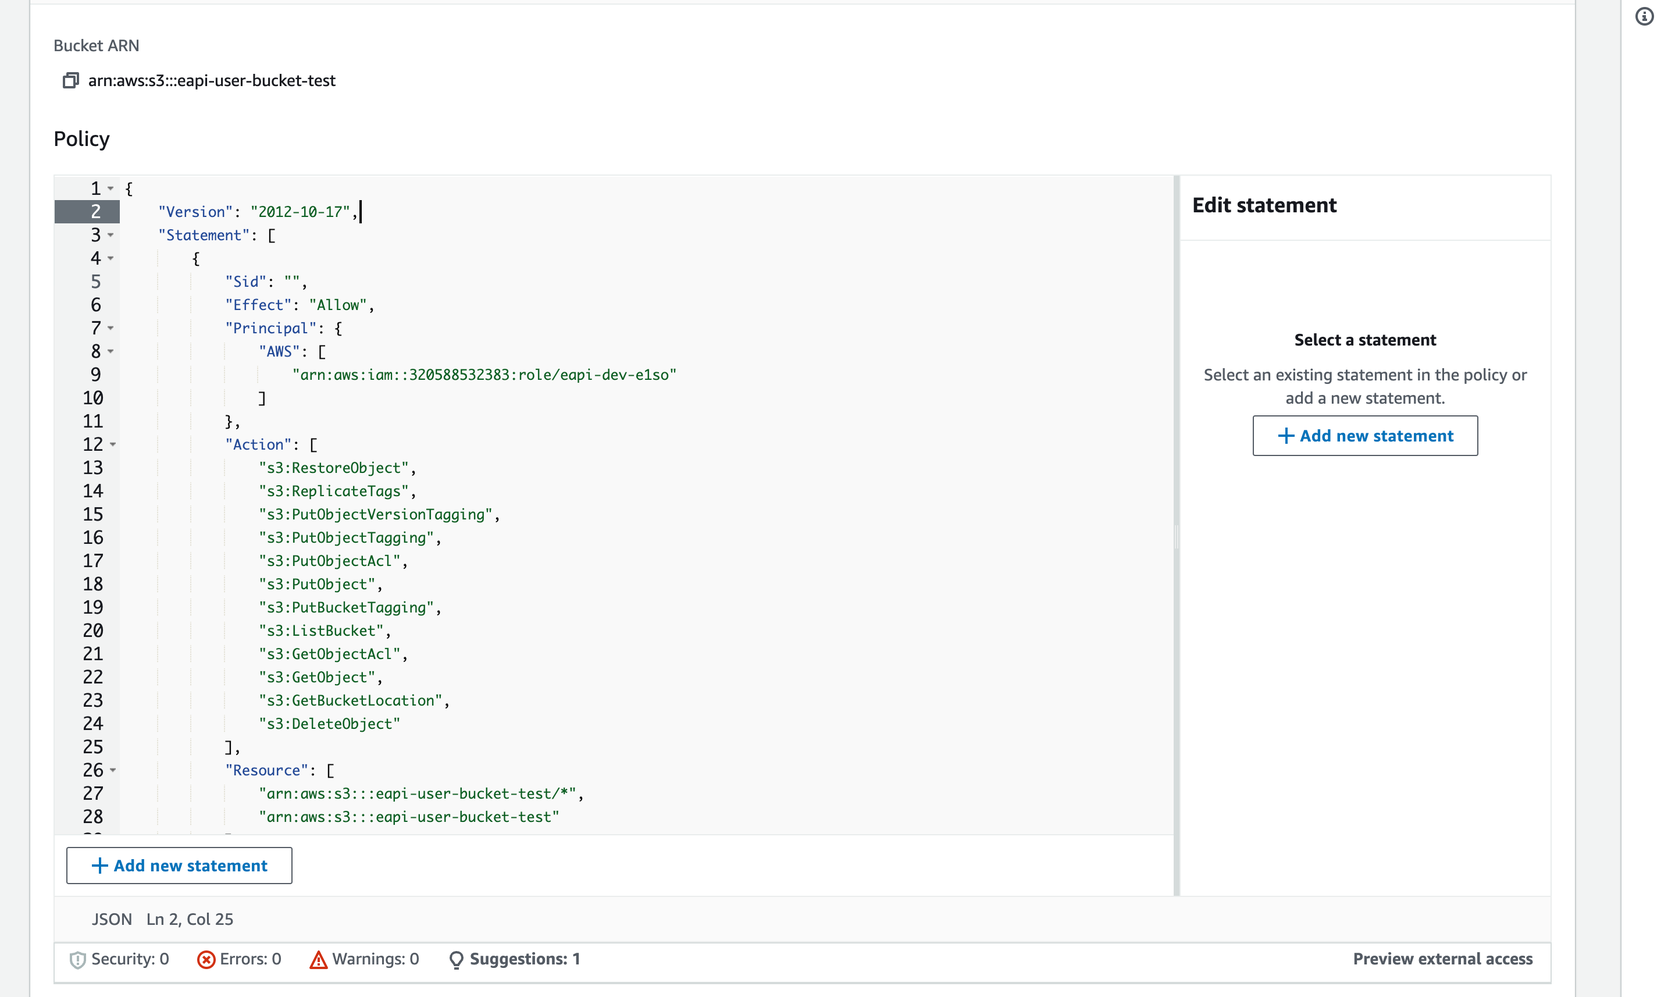Screen dimensions: 1668x997
Task: Collapse the AWS array fold arrow on line 8
Action: 110,351
